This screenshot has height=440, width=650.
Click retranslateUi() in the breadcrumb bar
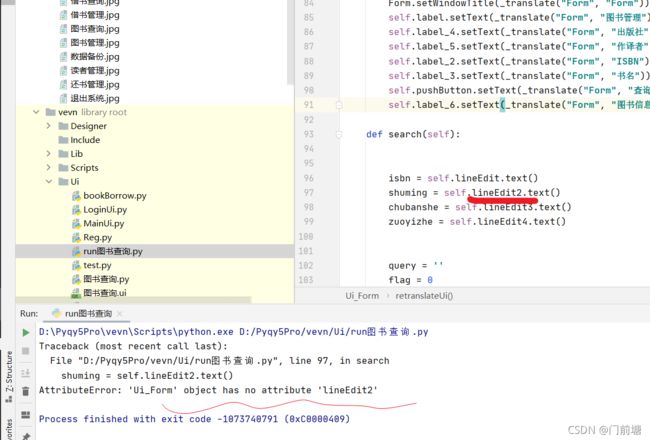click(424, 296)
